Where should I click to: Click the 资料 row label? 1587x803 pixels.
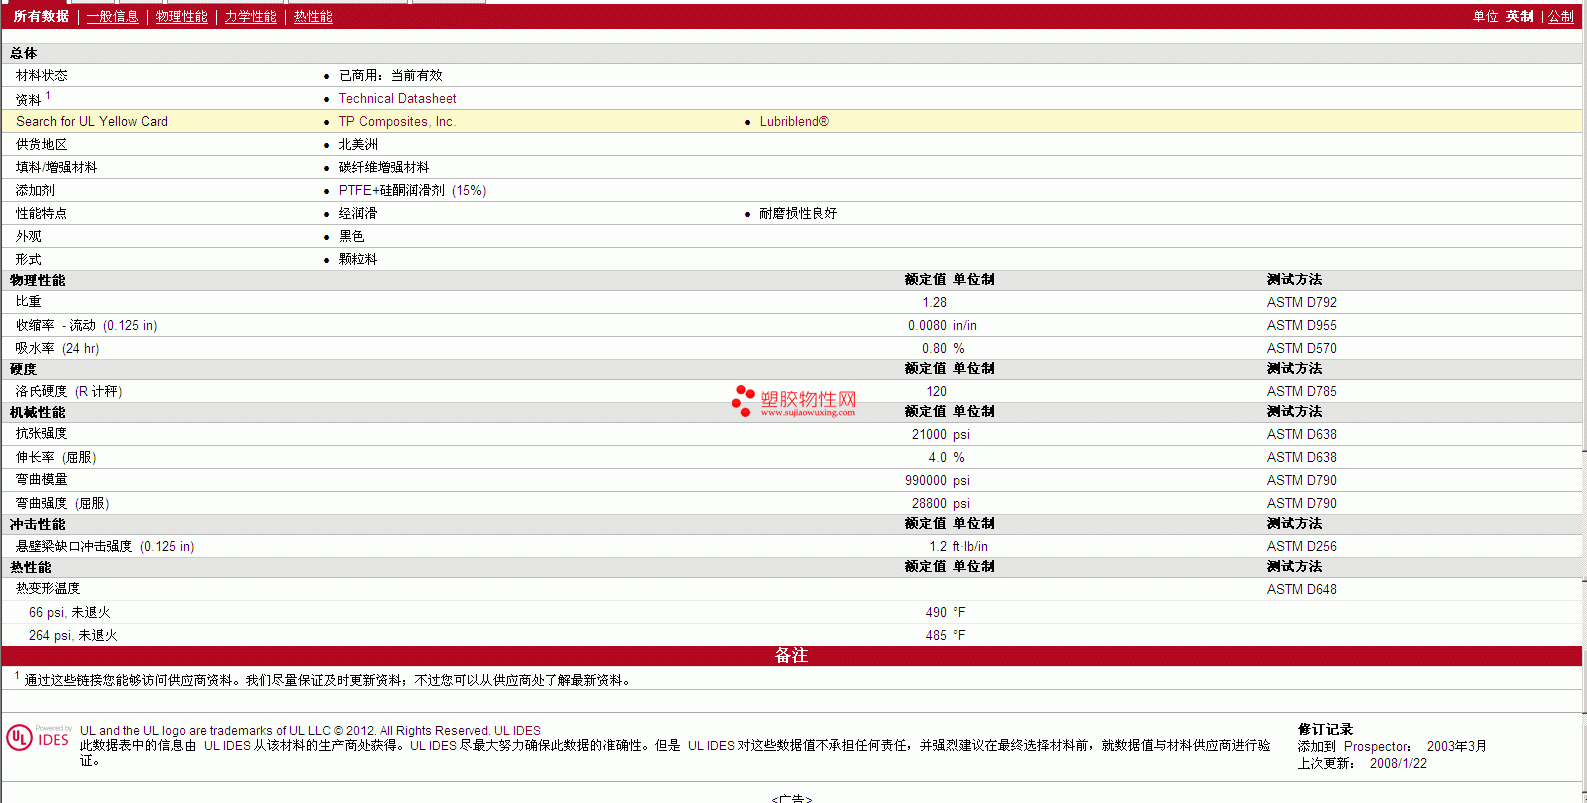[x=28, y=100]
